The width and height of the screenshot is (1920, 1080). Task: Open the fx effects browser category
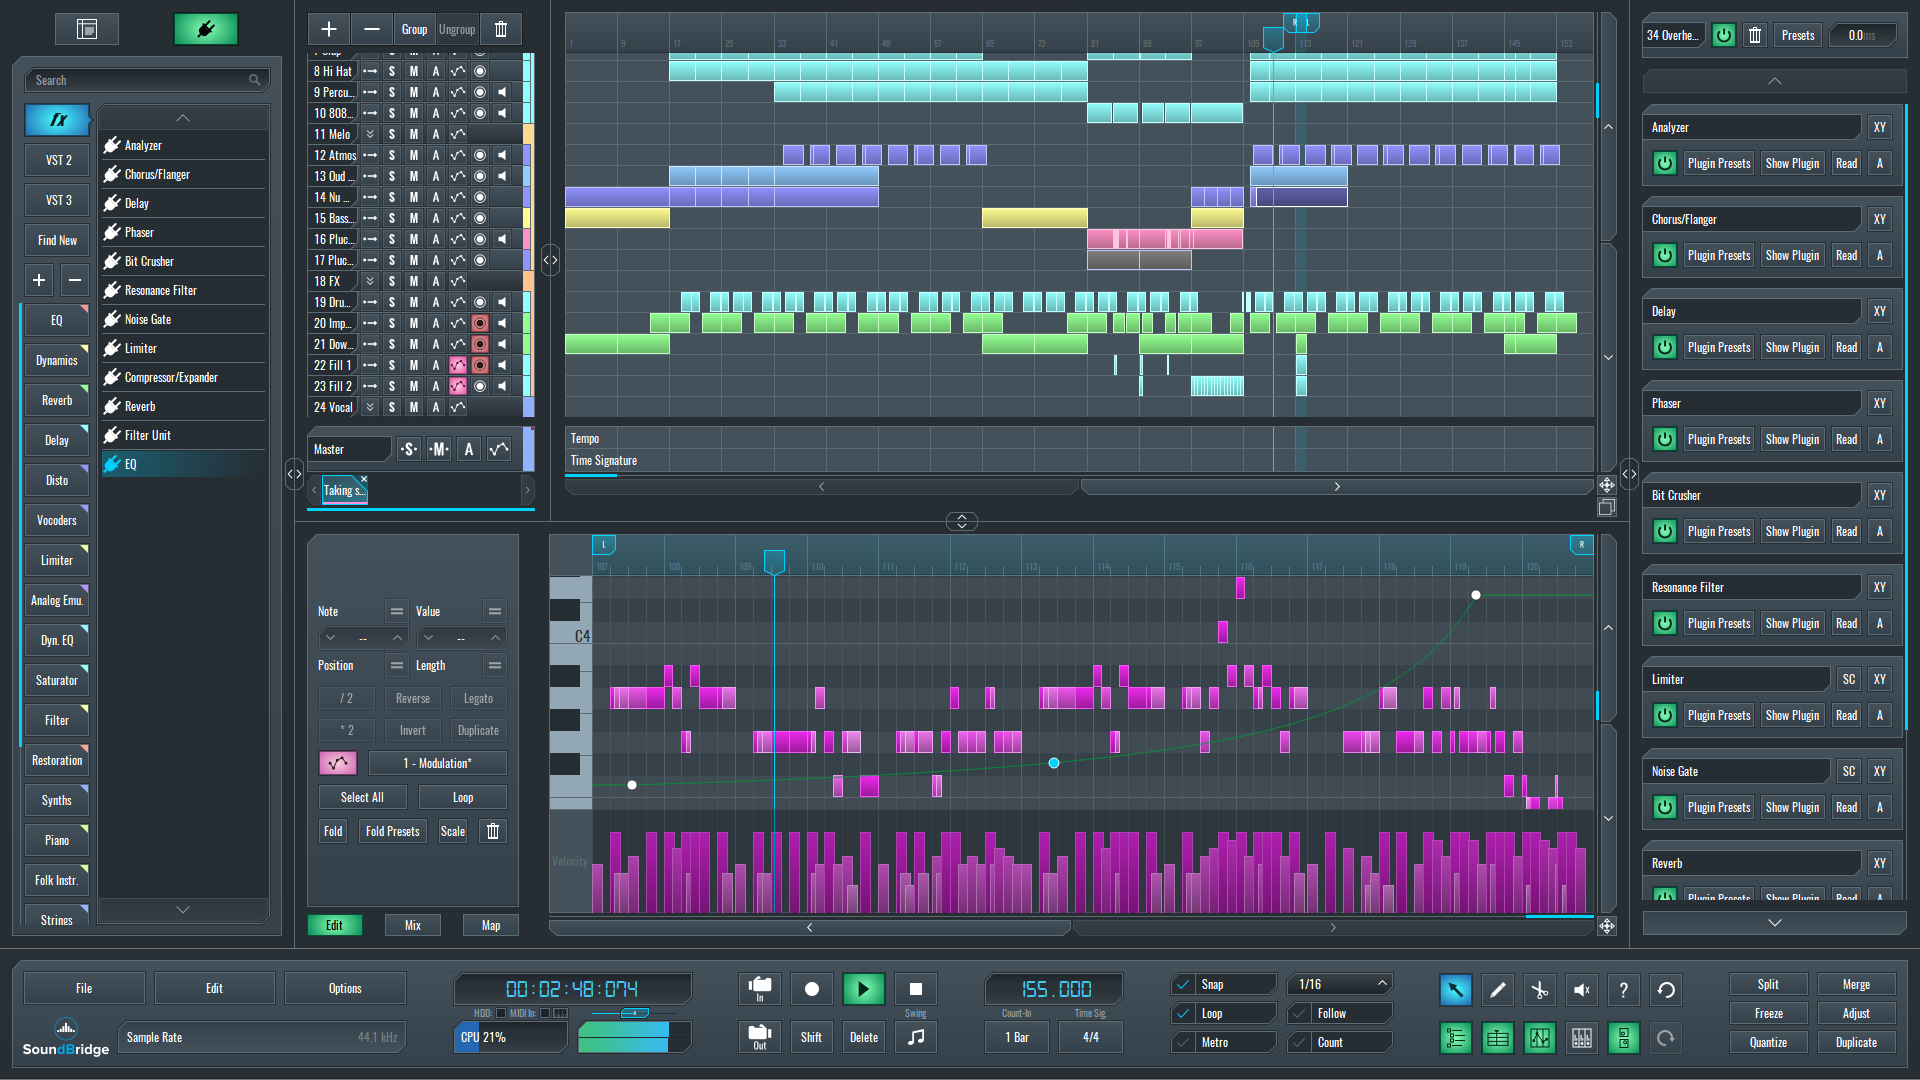pyautogui.click(x=57, y=120)
